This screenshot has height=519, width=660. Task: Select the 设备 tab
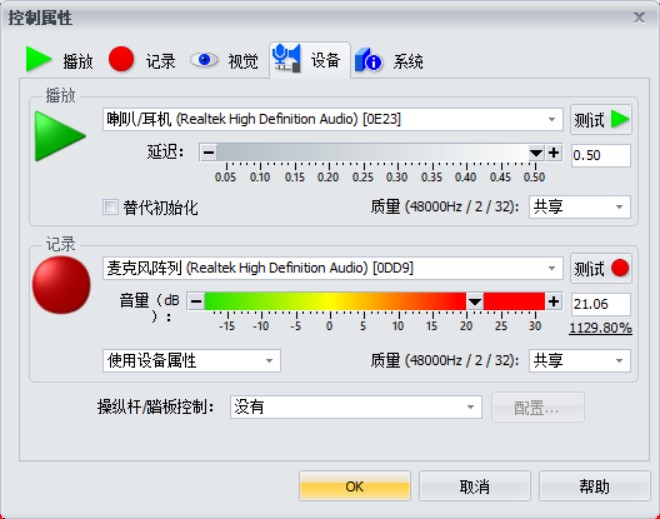310,60
